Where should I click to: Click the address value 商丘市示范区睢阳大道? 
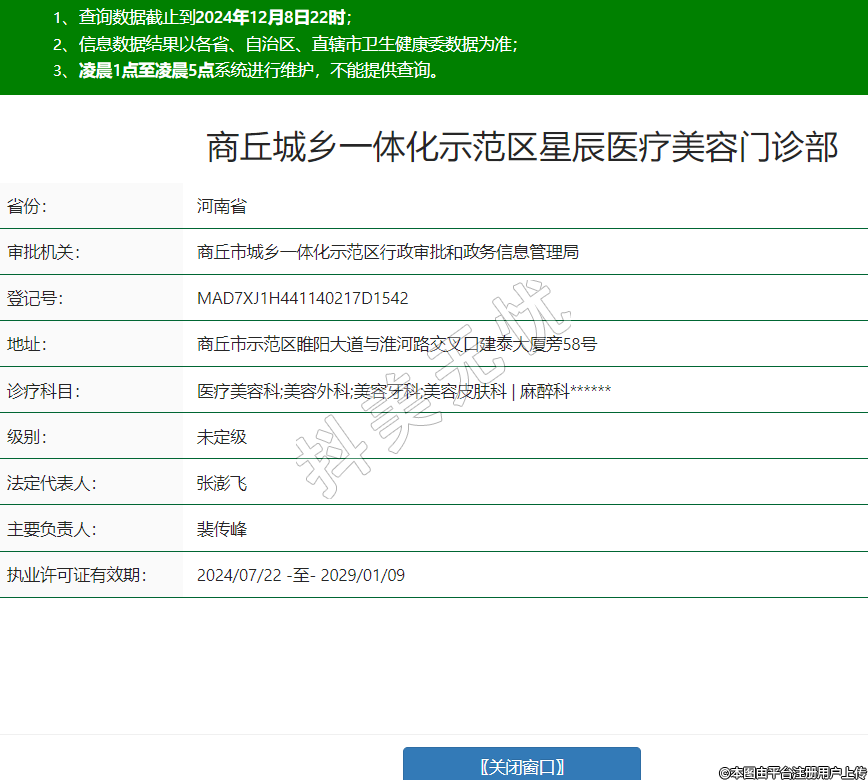click(x=397, y=344)
